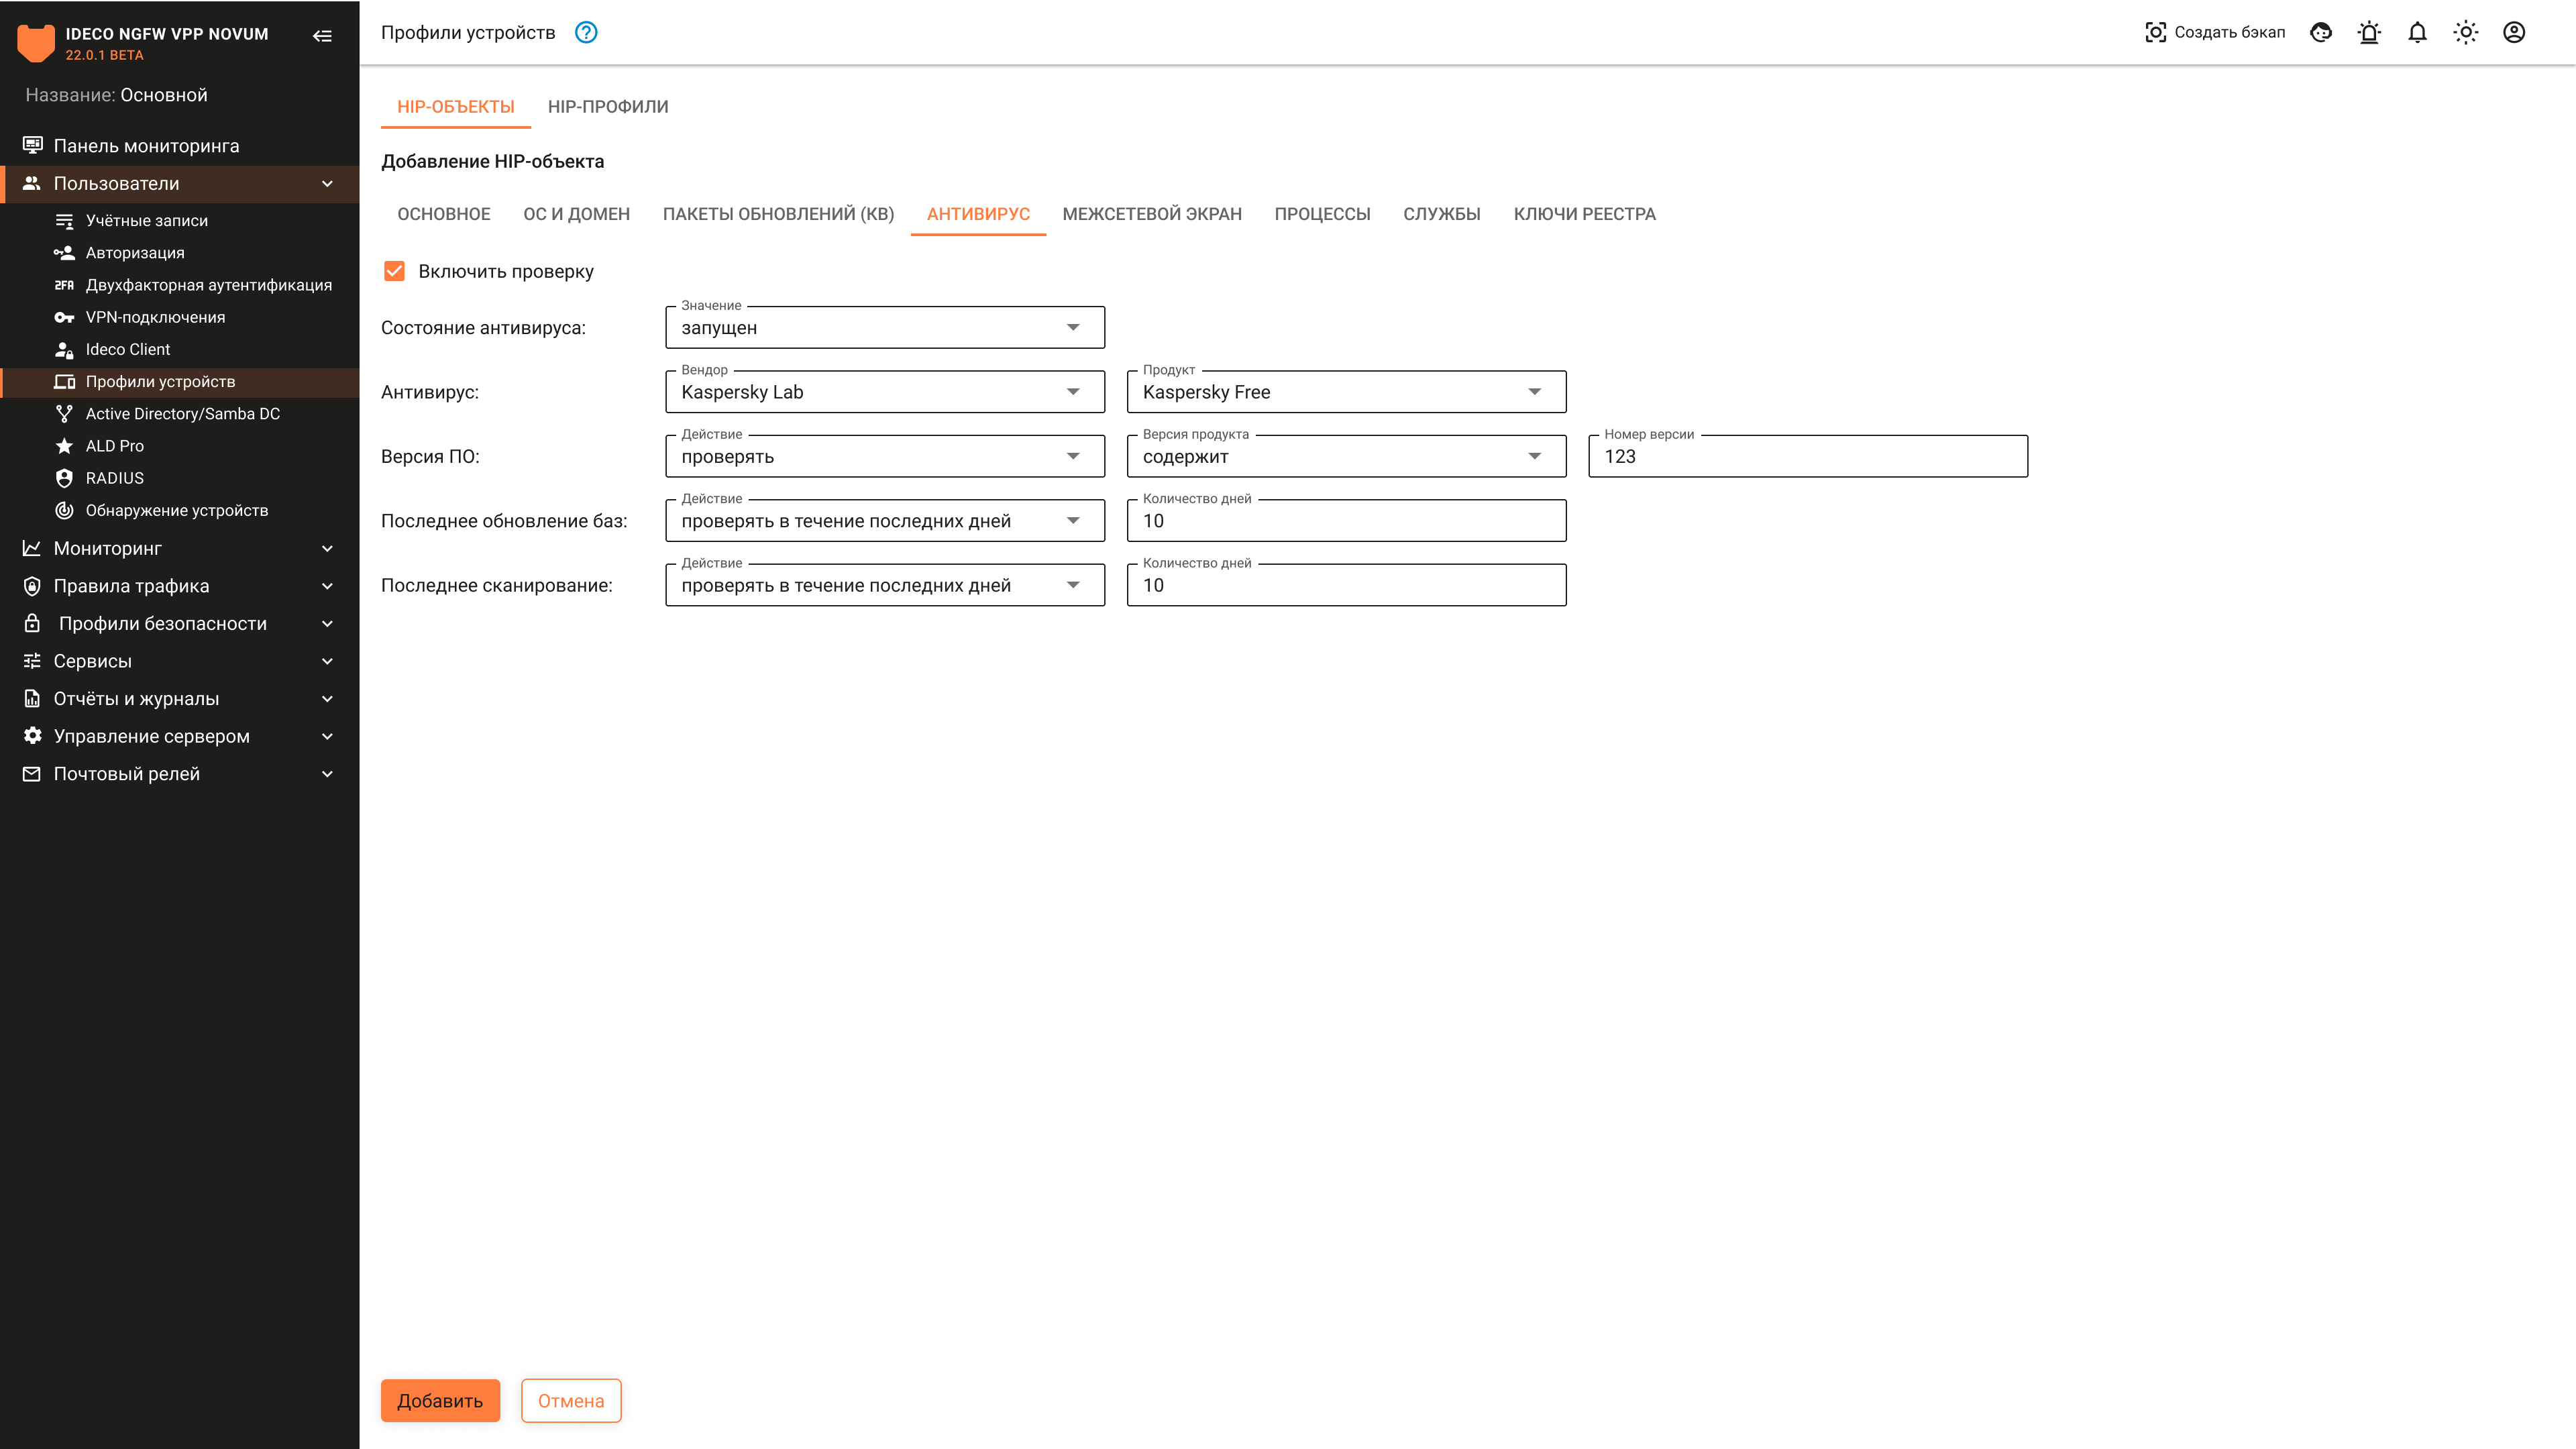Click the Номер версии input field
The image size is (2576, 1449).
(1807, 457)
